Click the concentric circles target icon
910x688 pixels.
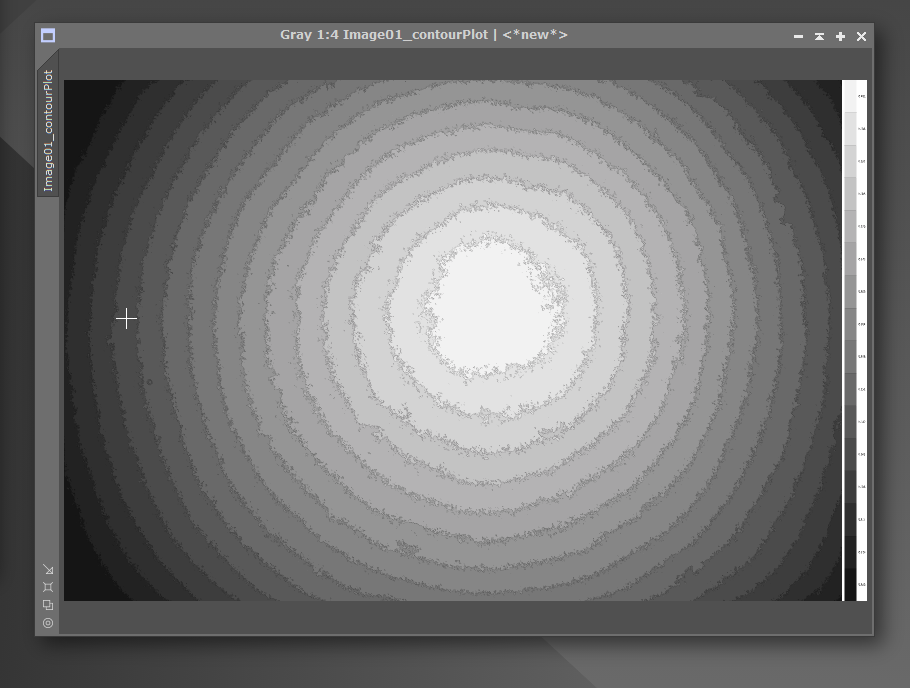point(48,623)
